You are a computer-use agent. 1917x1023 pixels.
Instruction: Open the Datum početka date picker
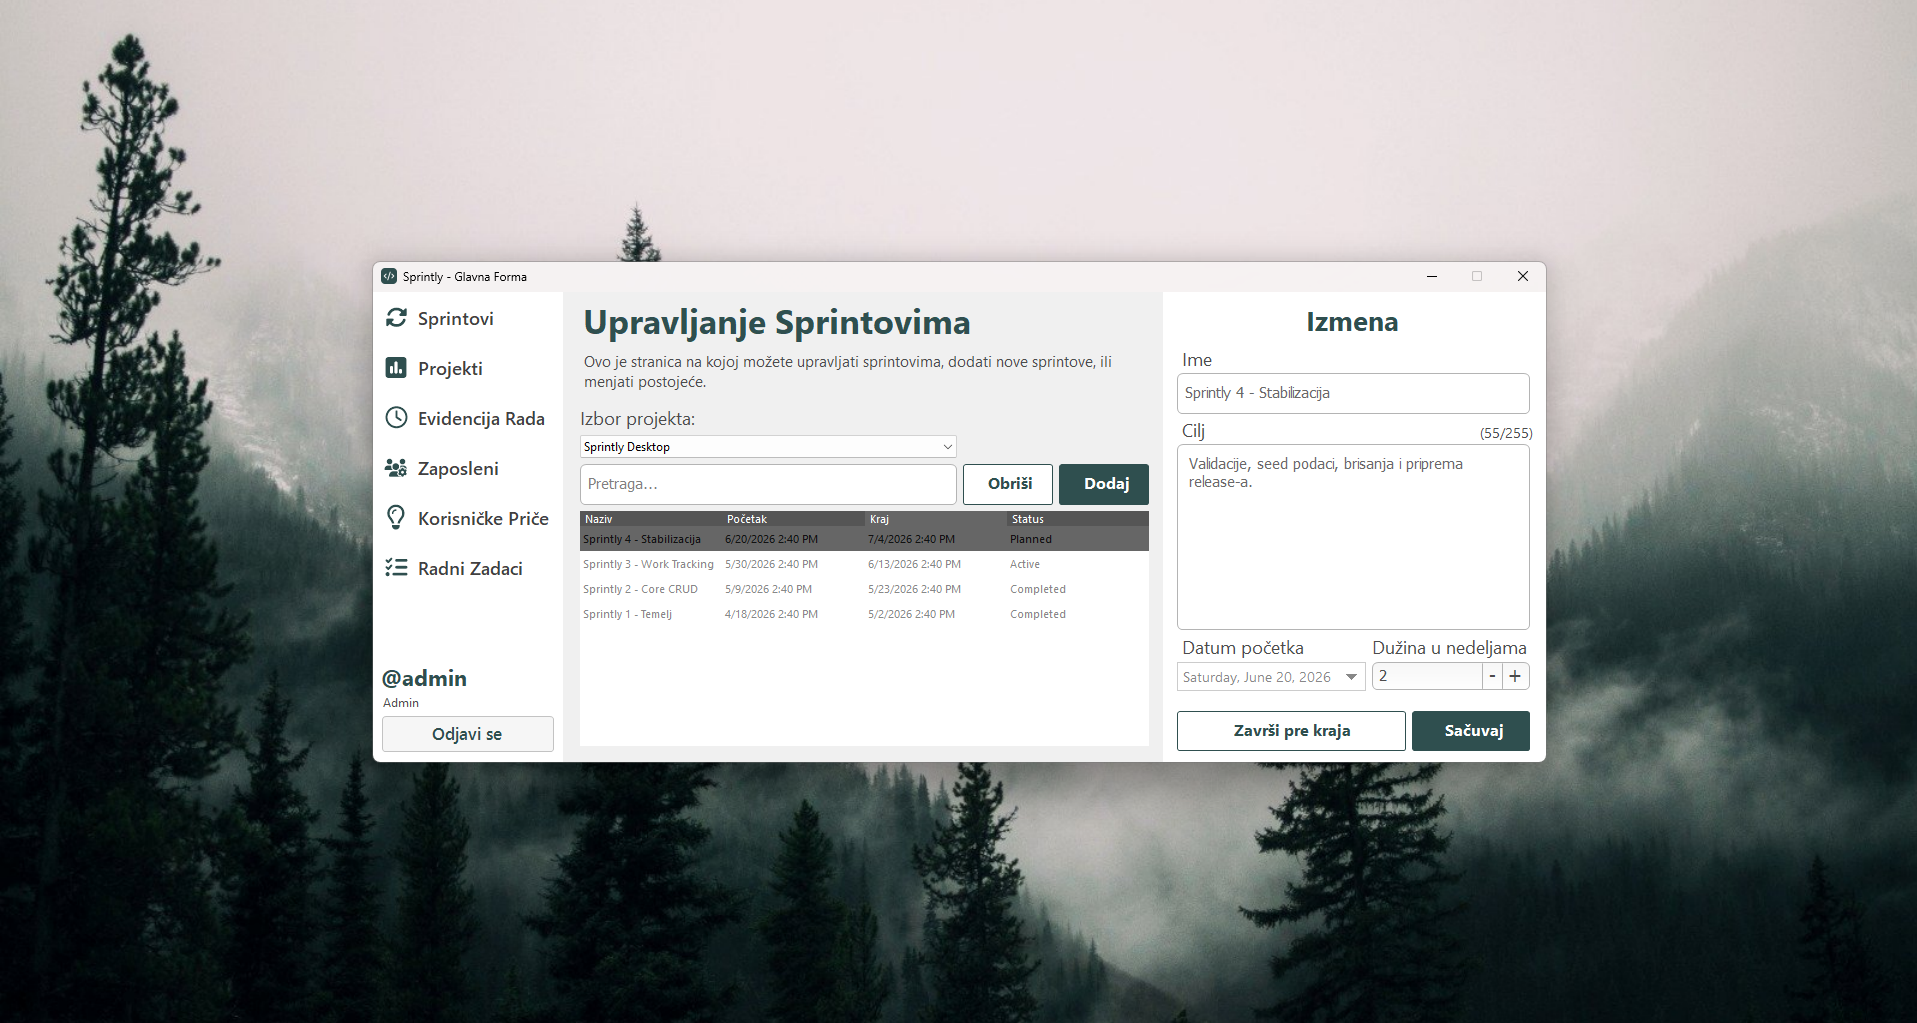[1271, 677]
